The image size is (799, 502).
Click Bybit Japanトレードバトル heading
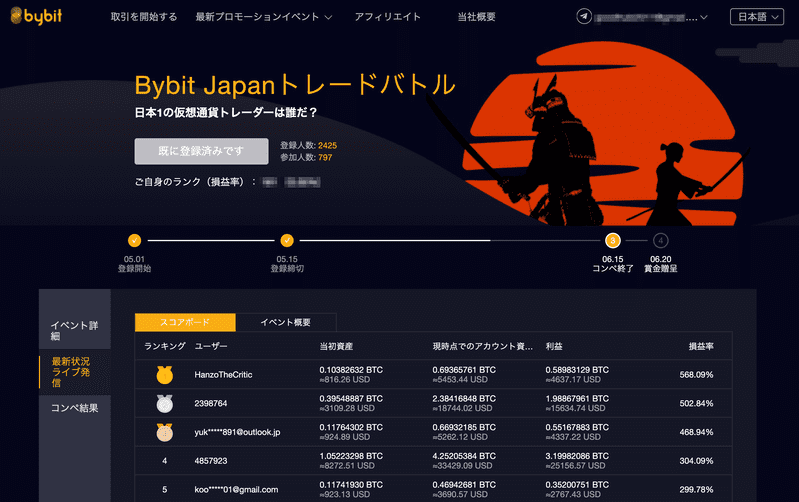click(295, 85)
